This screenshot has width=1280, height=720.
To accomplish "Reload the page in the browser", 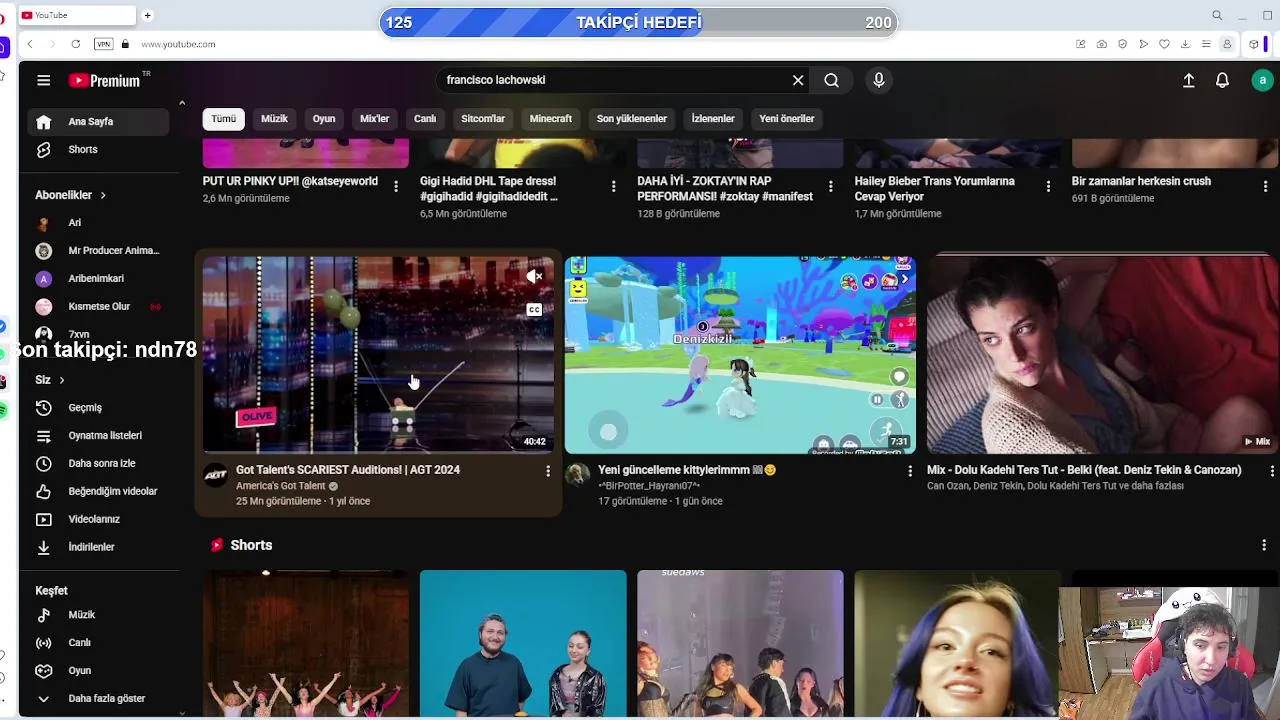I will (x=75, y=44).
